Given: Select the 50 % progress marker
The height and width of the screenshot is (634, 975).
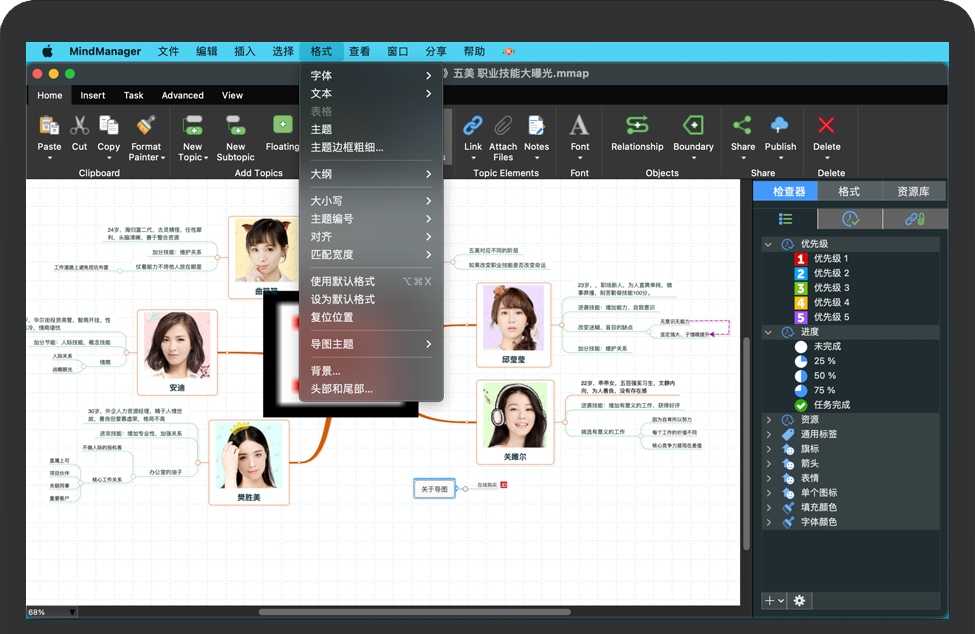Looking at the screenshot, I should pyautogui.click(x=800, y=376).
